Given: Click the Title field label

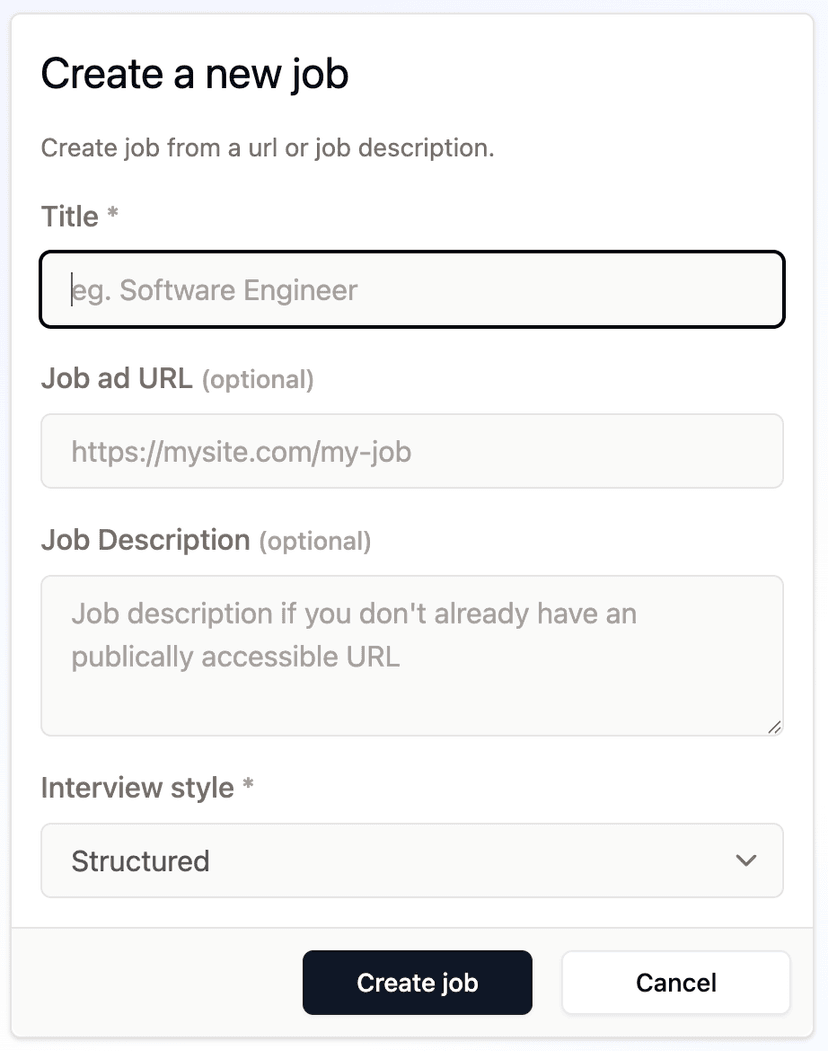Looking at the screenshot, I should (66, 216).
